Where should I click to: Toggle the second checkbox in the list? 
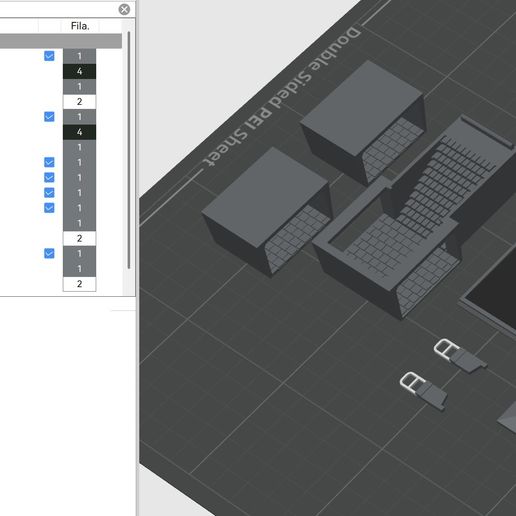click(49, 117)
